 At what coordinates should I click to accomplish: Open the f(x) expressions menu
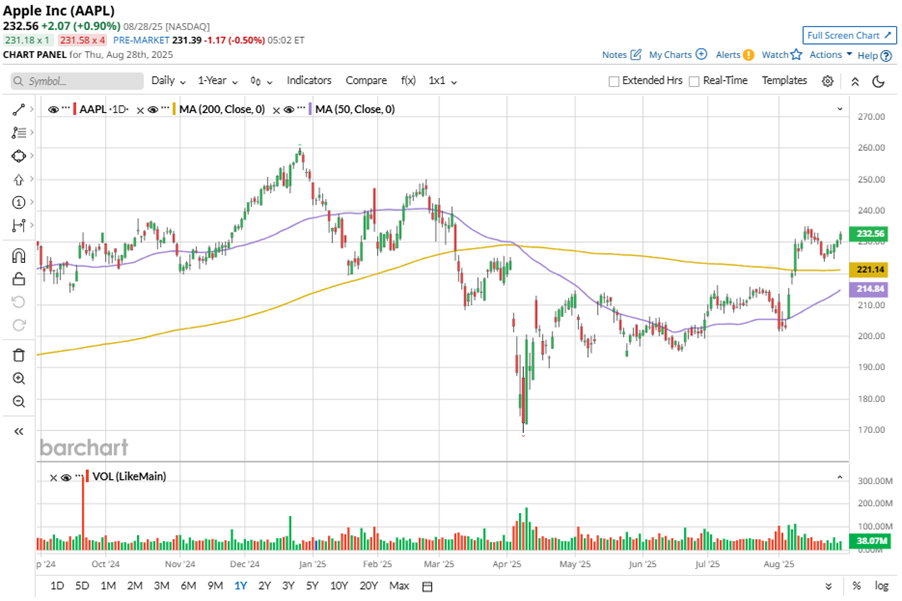(x=408, y=81)
